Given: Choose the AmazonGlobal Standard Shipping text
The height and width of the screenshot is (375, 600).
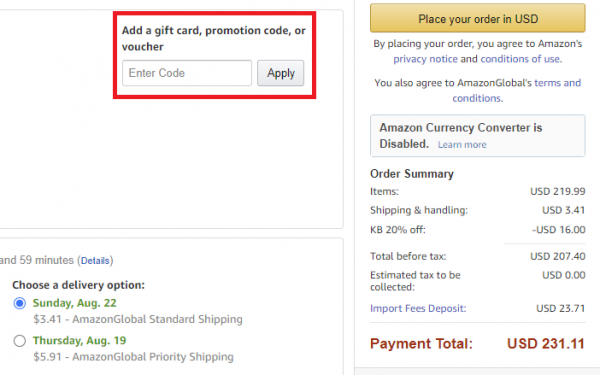Looking at the screenshot, I should 138,319.
